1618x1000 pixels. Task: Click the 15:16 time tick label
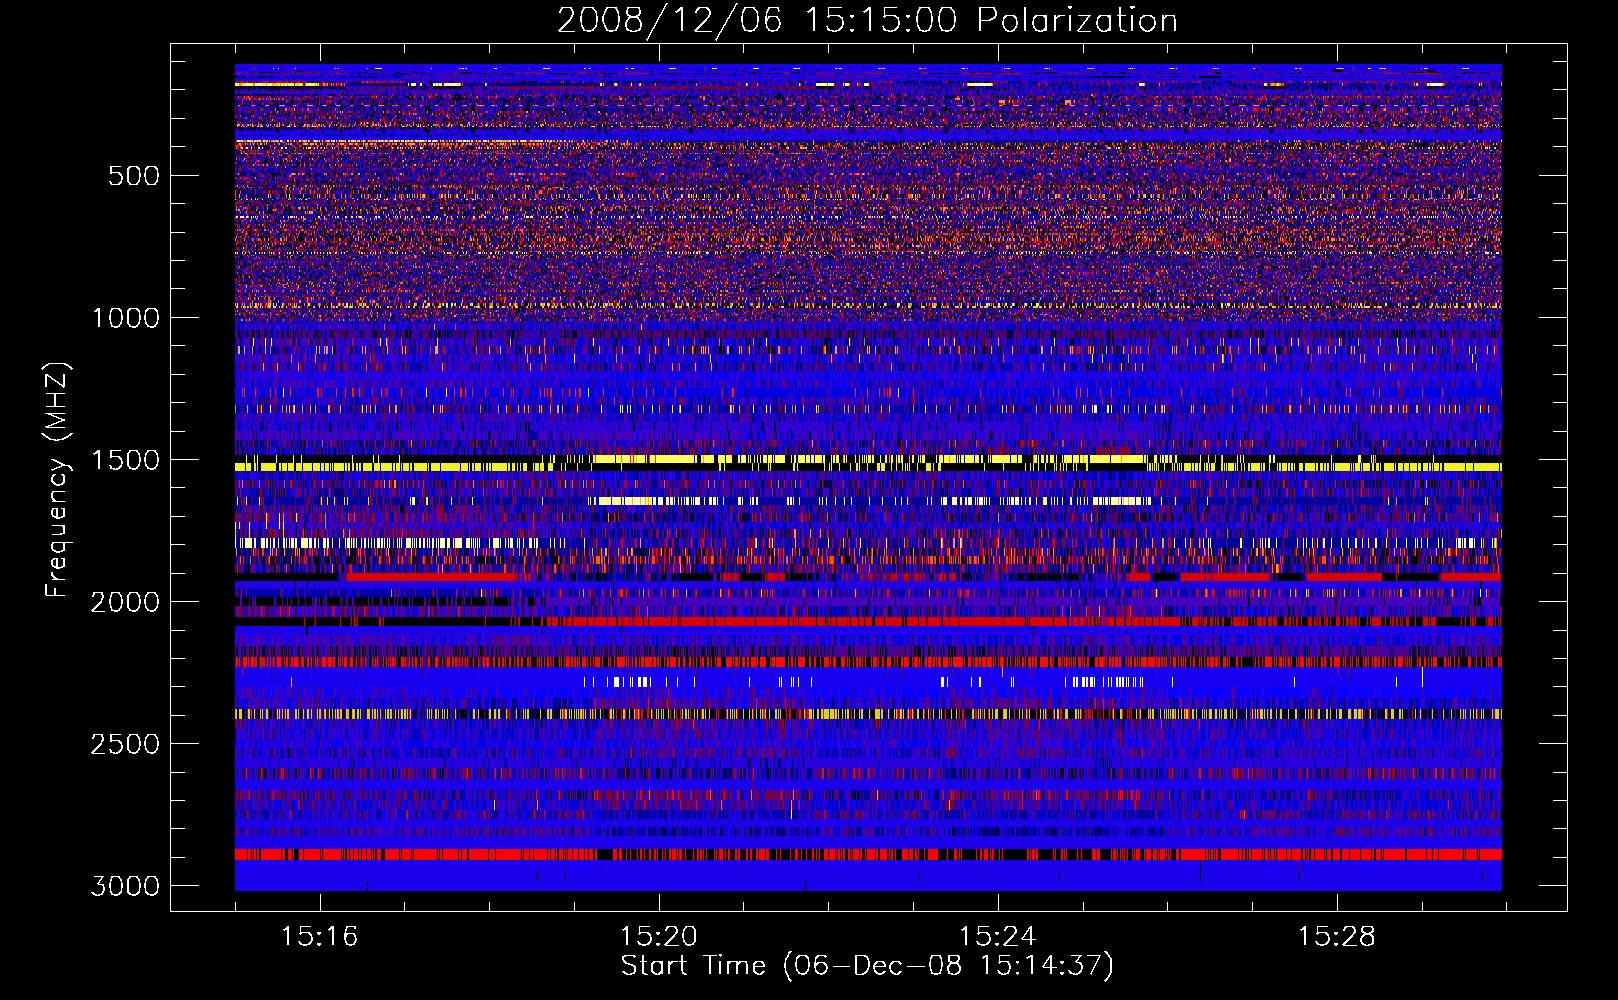(x=319, y=937)
